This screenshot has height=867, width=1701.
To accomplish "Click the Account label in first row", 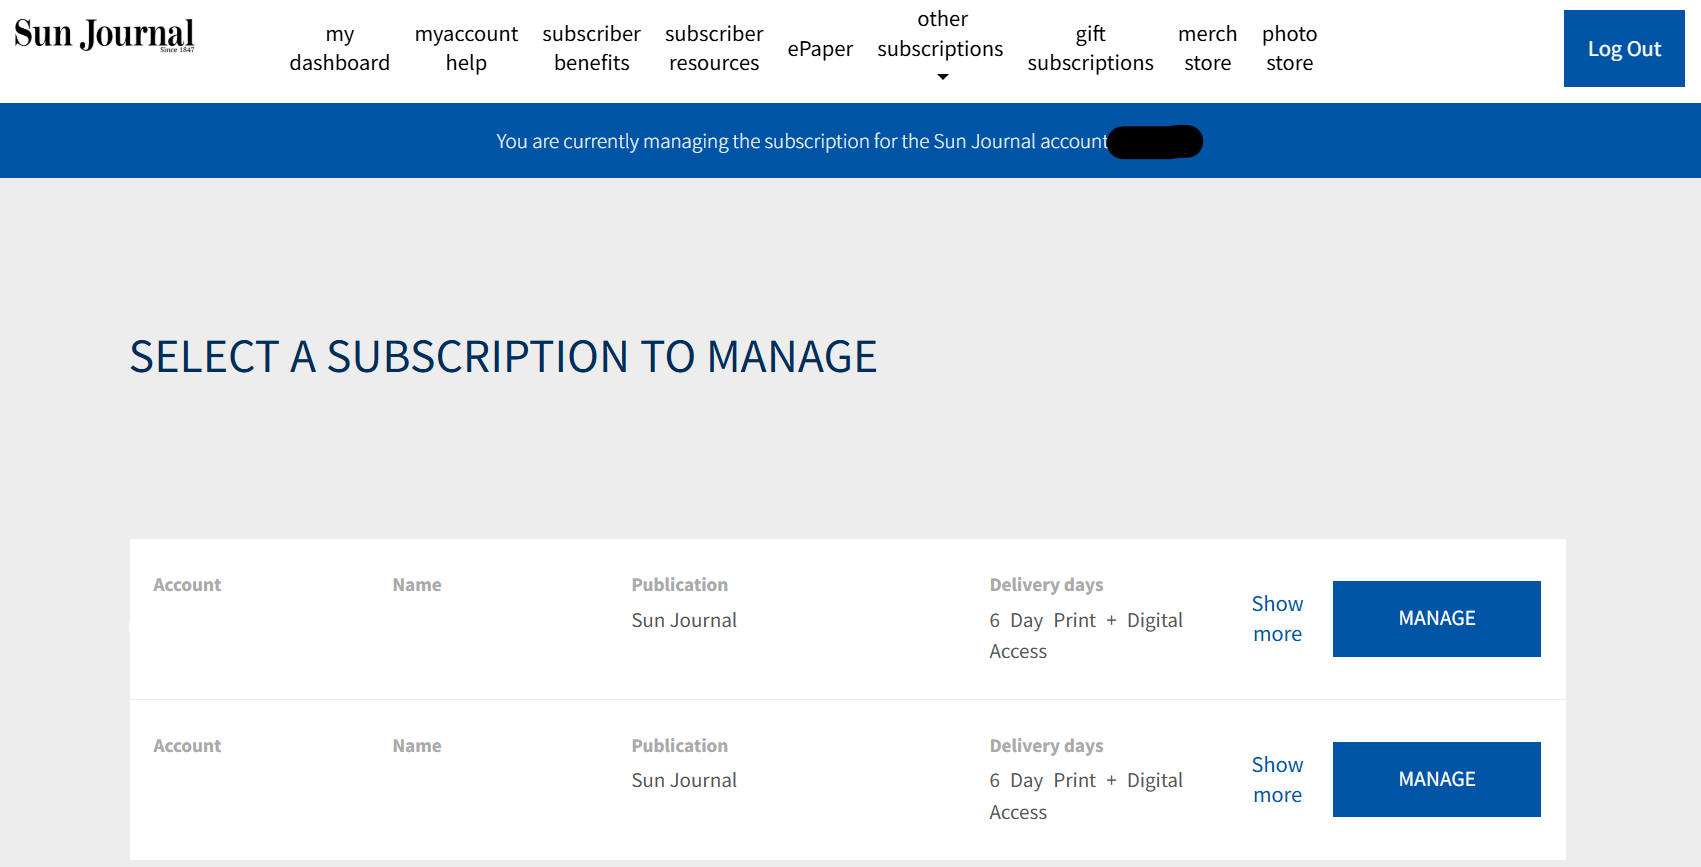I will 187,585.
